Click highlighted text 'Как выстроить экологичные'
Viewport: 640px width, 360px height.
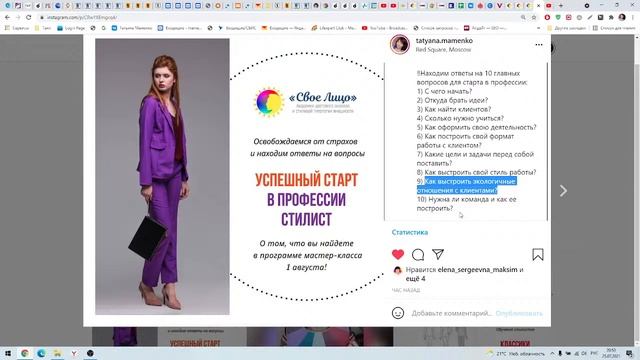pos(470,181)
